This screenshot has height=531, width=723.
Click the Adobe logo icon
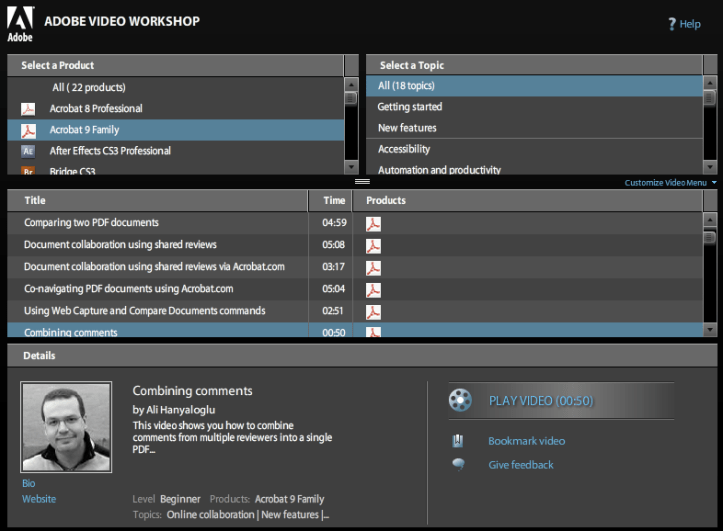(x=20, y=25)
